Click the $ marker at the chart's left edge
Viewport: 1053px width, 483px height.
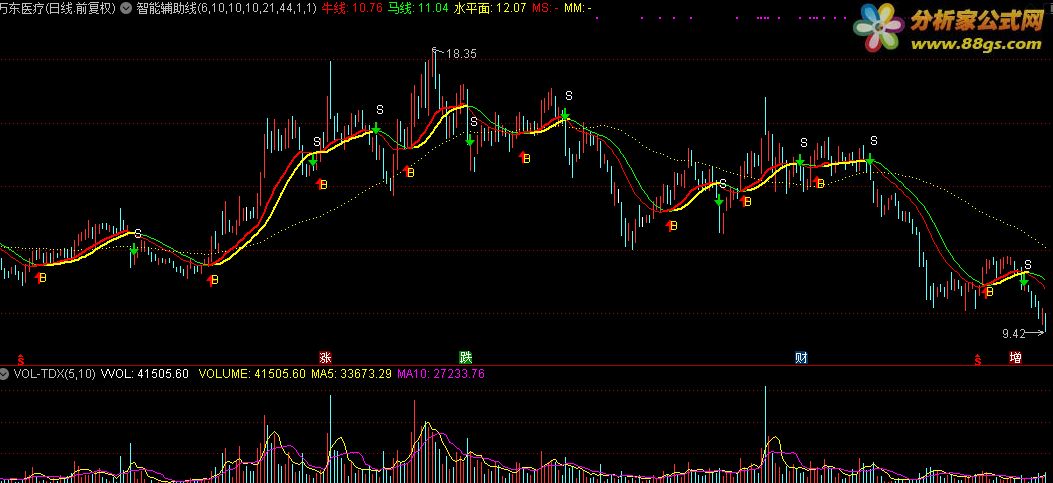(21, 359)
